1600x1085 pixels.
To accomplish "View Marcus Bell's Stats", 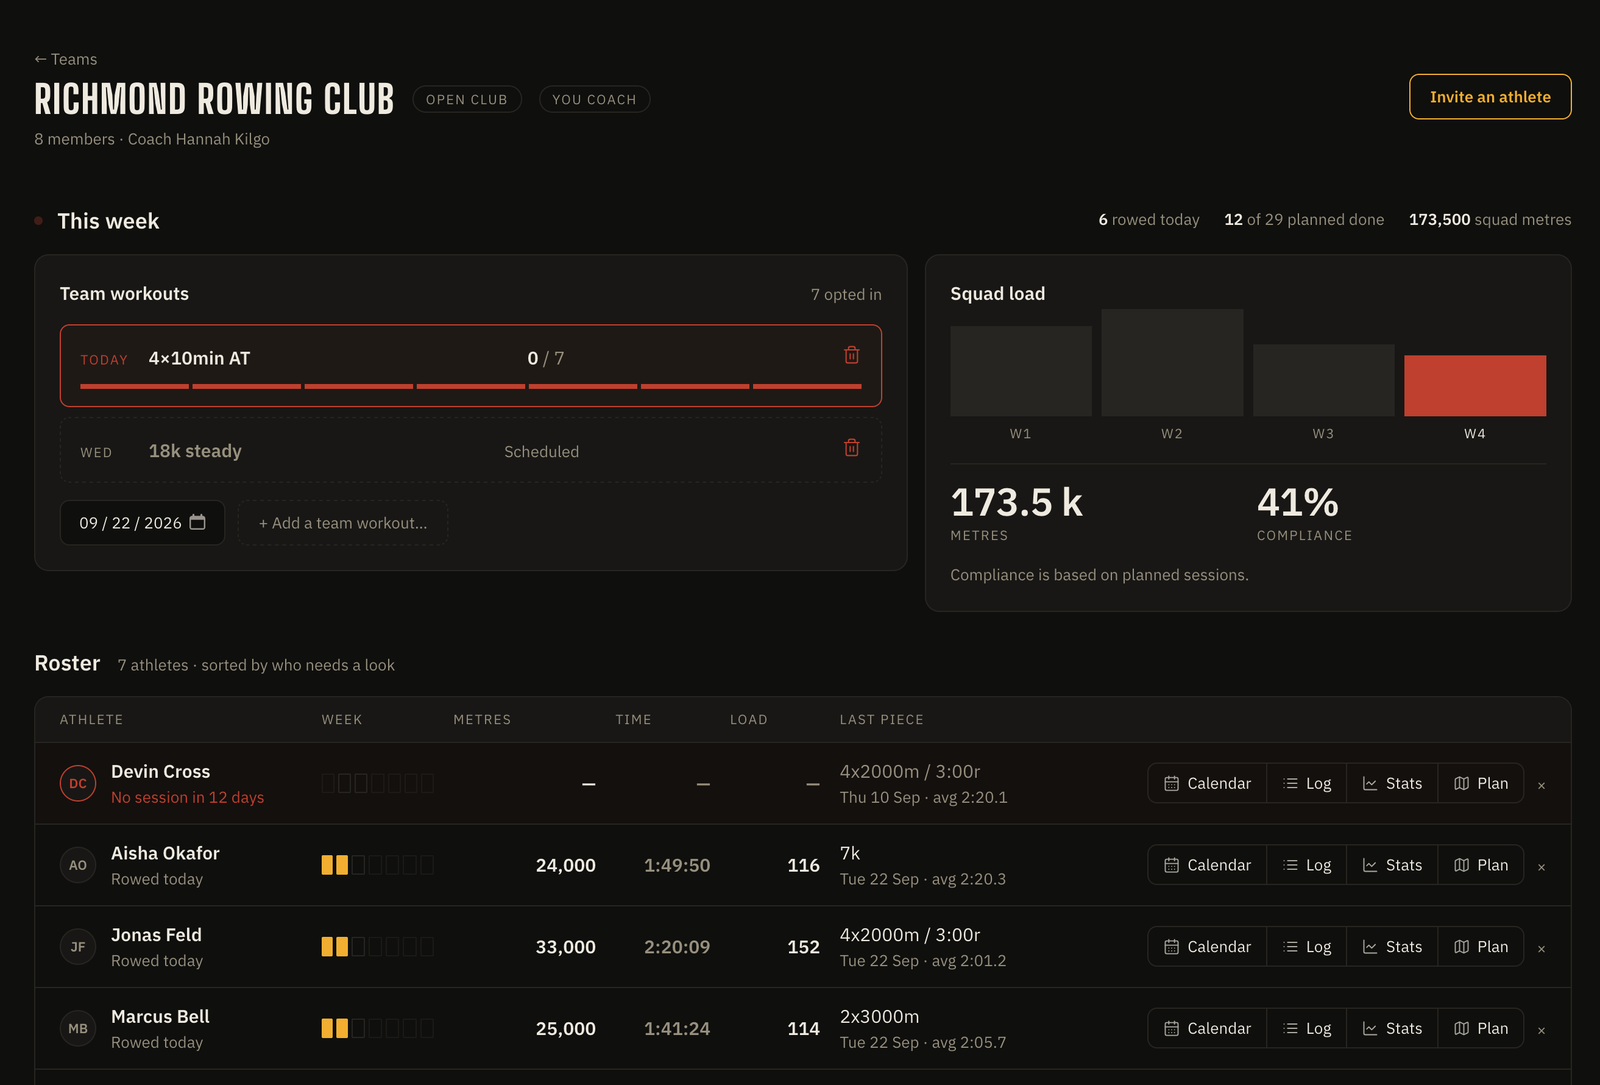I will (x=1392, y=1028).
